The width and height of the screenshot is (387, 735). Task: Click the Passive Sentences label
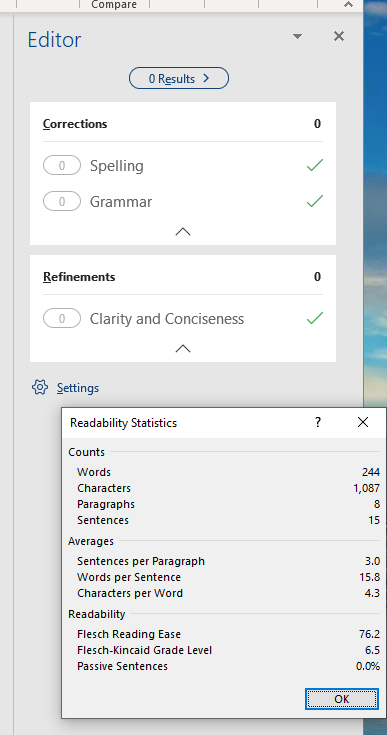pos(122,666)
